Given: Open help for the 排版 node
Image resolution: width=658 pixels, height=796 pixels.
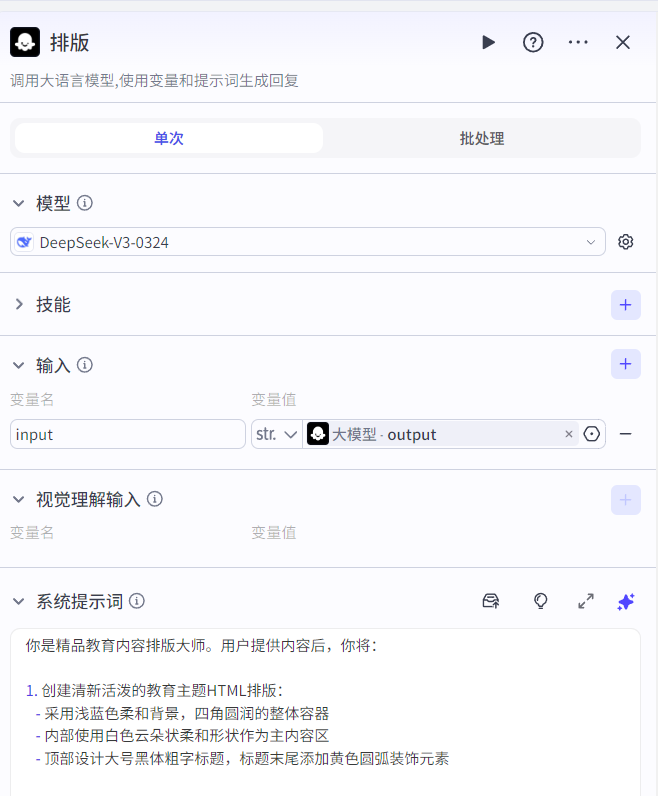Looking at the screenshot, I should click(x=533, y=42).
